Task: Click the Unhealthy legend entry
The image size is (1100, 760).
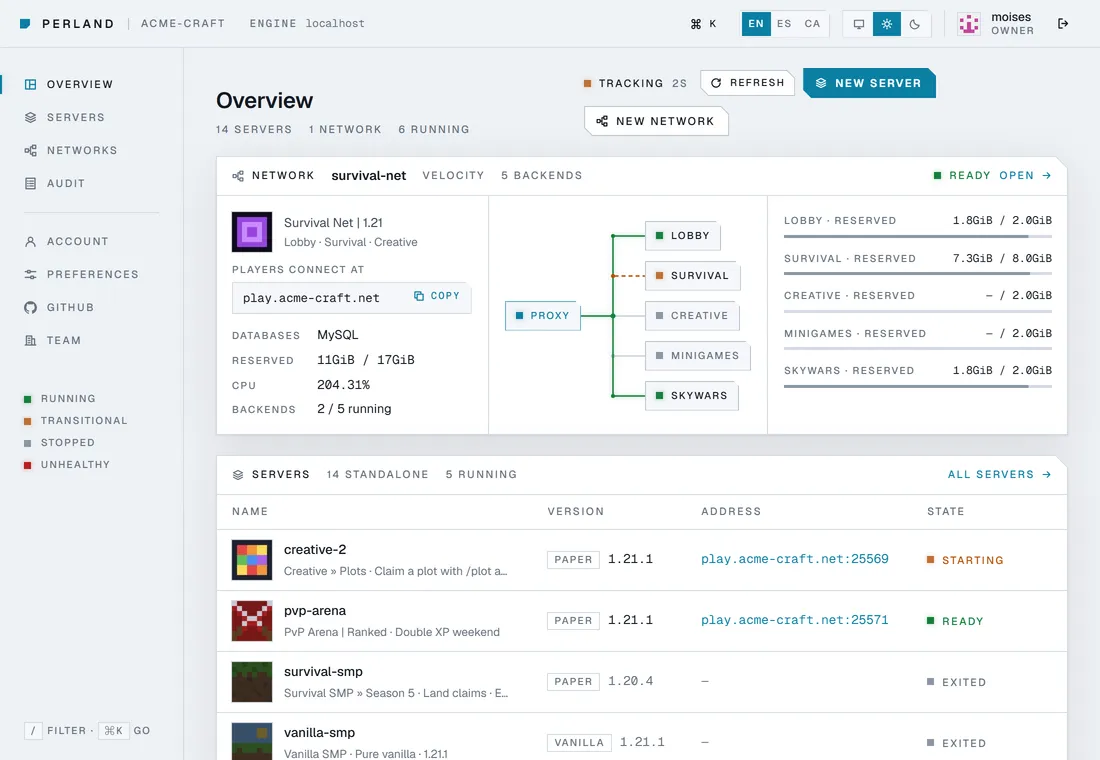Action: coord(67,465)
